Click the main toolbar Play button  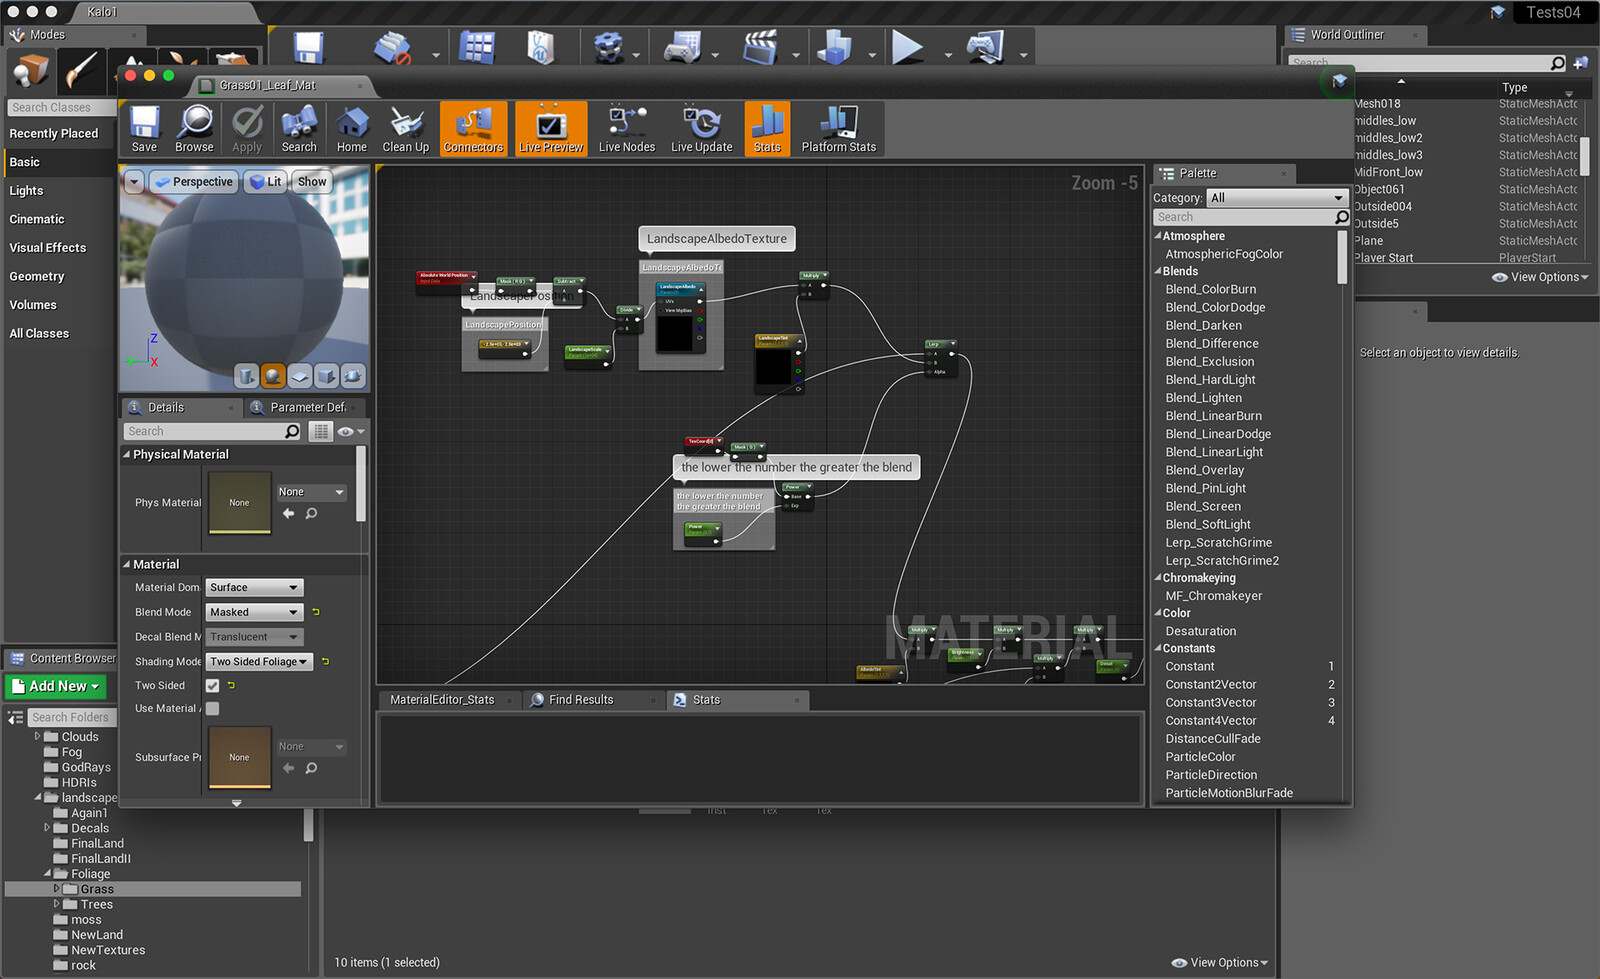[907, 47]
